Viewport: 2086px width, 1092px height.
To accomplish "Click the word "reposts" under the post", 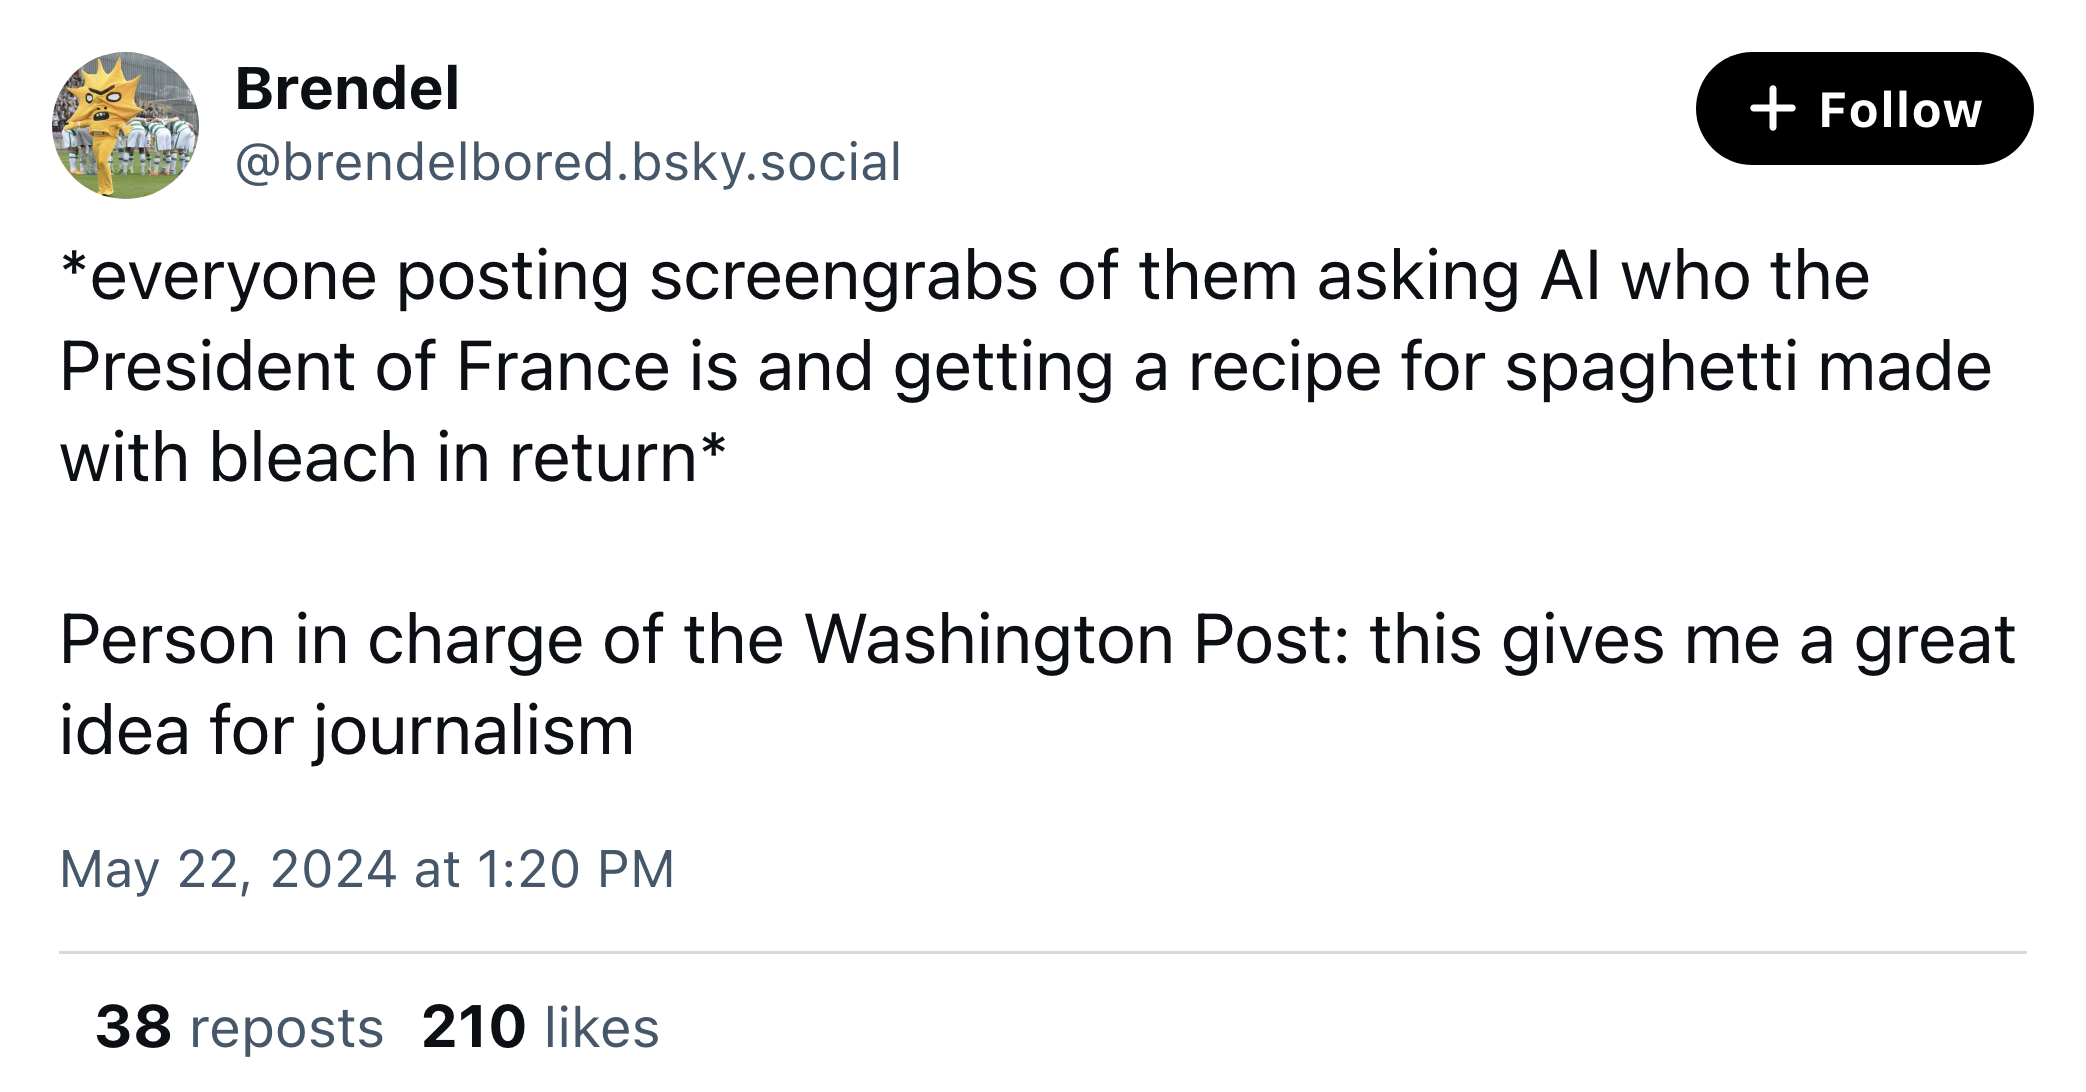I will point(286,1028).
